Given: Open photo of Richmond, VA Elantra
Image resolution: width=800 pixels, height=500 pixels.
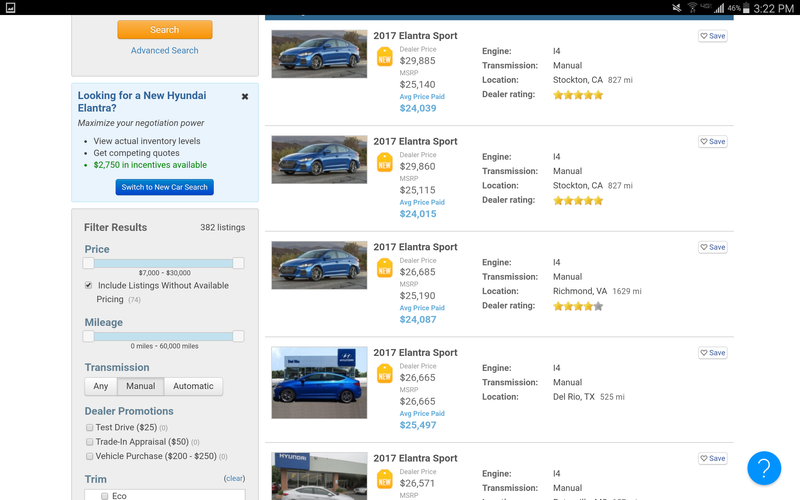Looking at the screenshot, I should 319,265.
